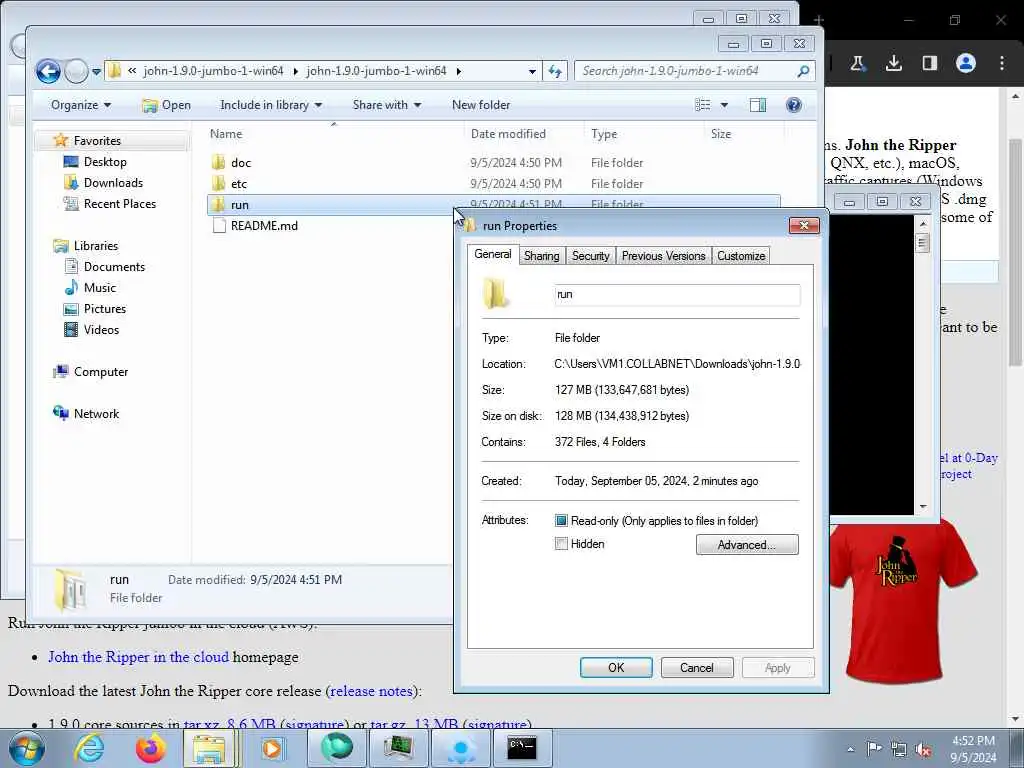Switch to the Sharing tab
Image resolution: width=1024 pixels, height=768 pixels.
[541, 256]
